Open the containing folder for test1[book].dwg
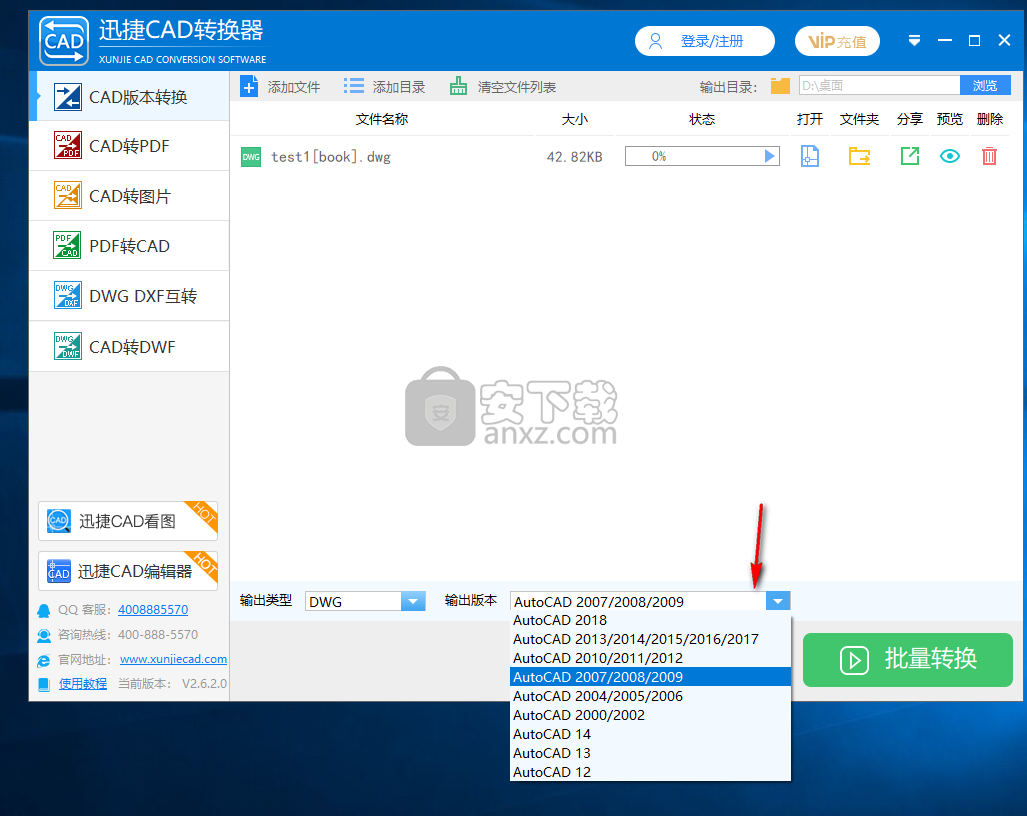Viewport: 1027px width, 816px height. point(859,157)
